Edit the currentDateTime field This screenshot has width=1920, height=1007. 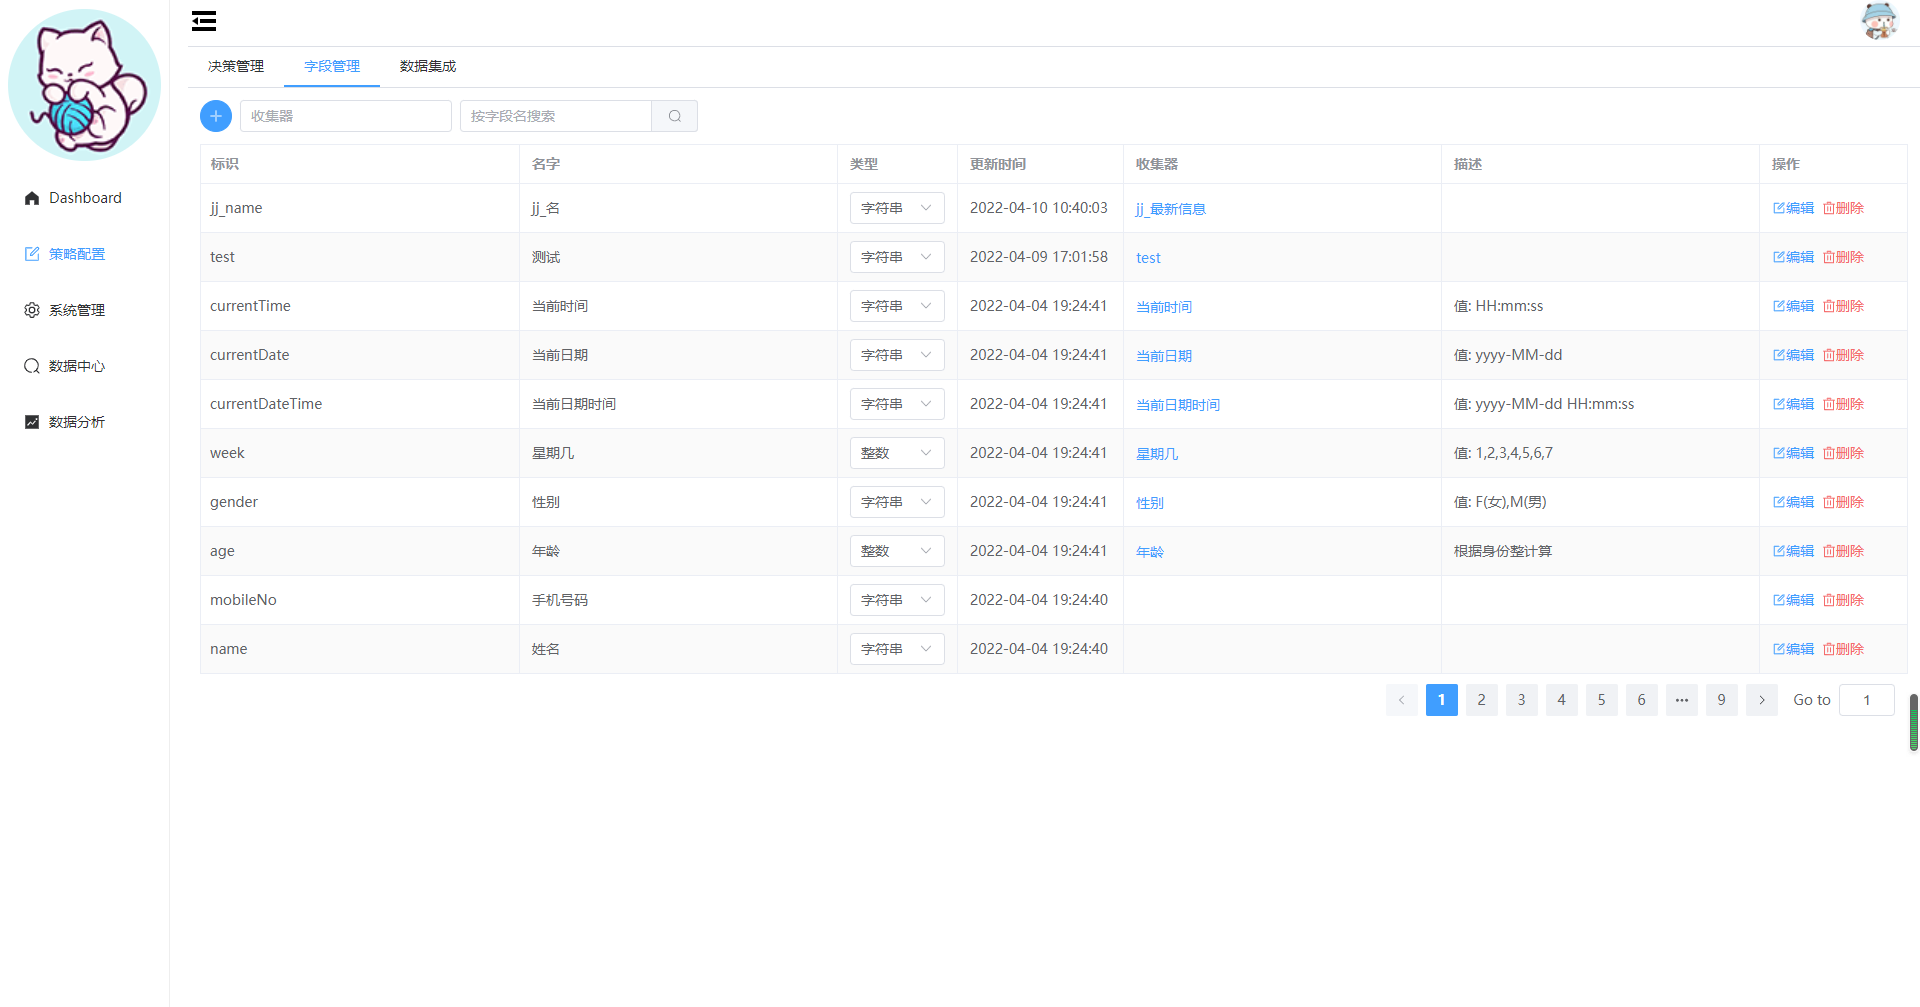1793,404
